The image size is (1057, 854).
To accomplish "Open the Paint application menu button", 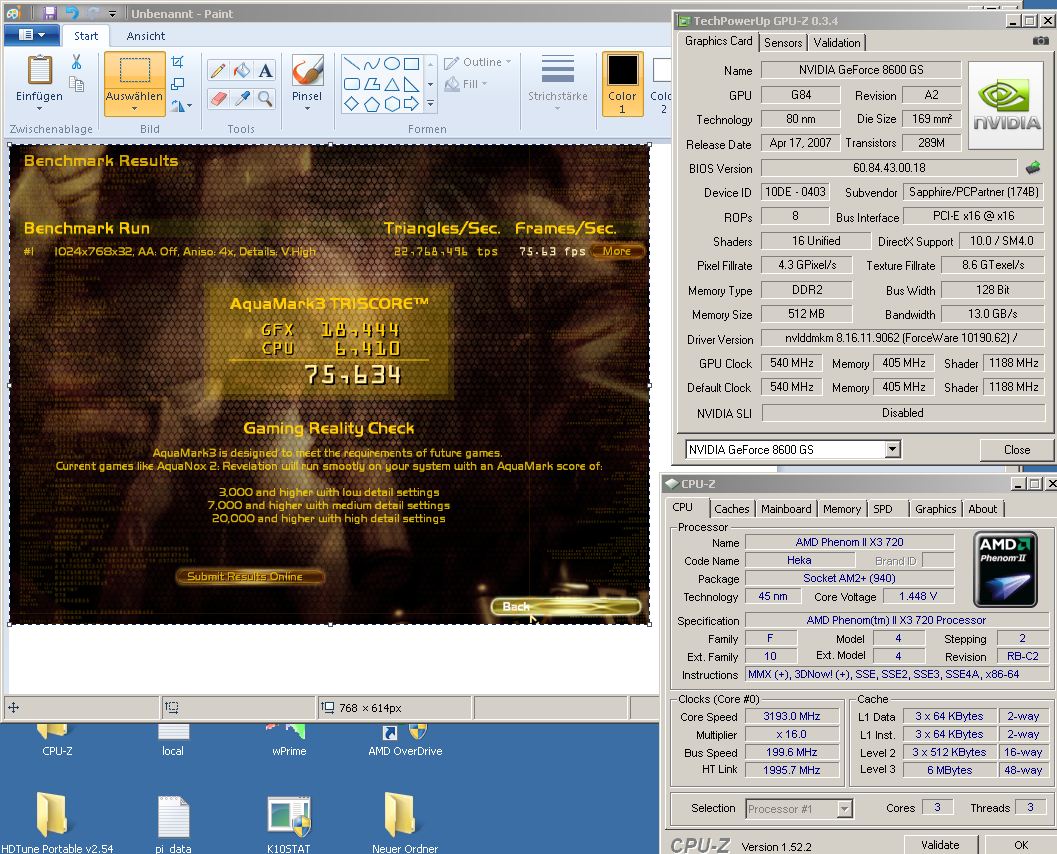I will click(x=32, y=34).
